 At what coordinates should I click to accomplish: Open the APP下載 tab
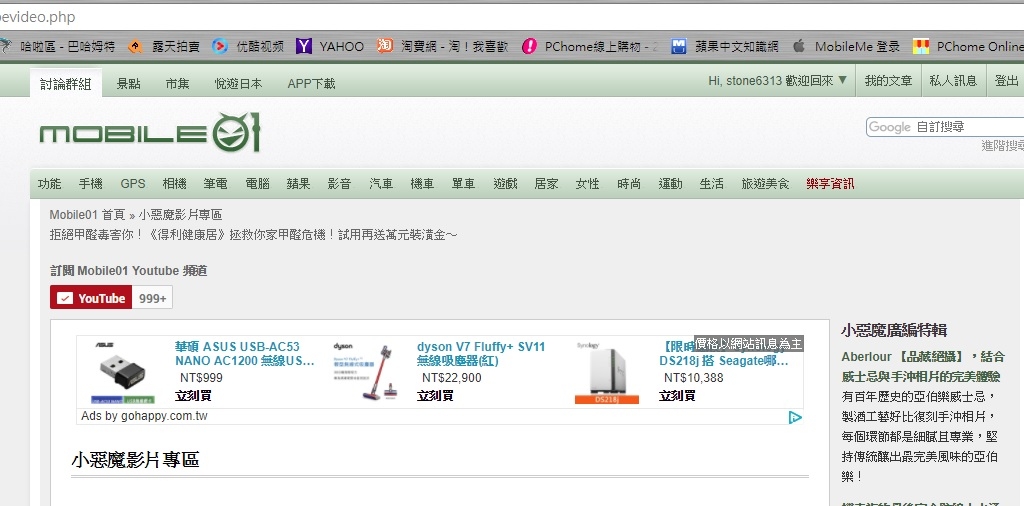pos(312,84)
